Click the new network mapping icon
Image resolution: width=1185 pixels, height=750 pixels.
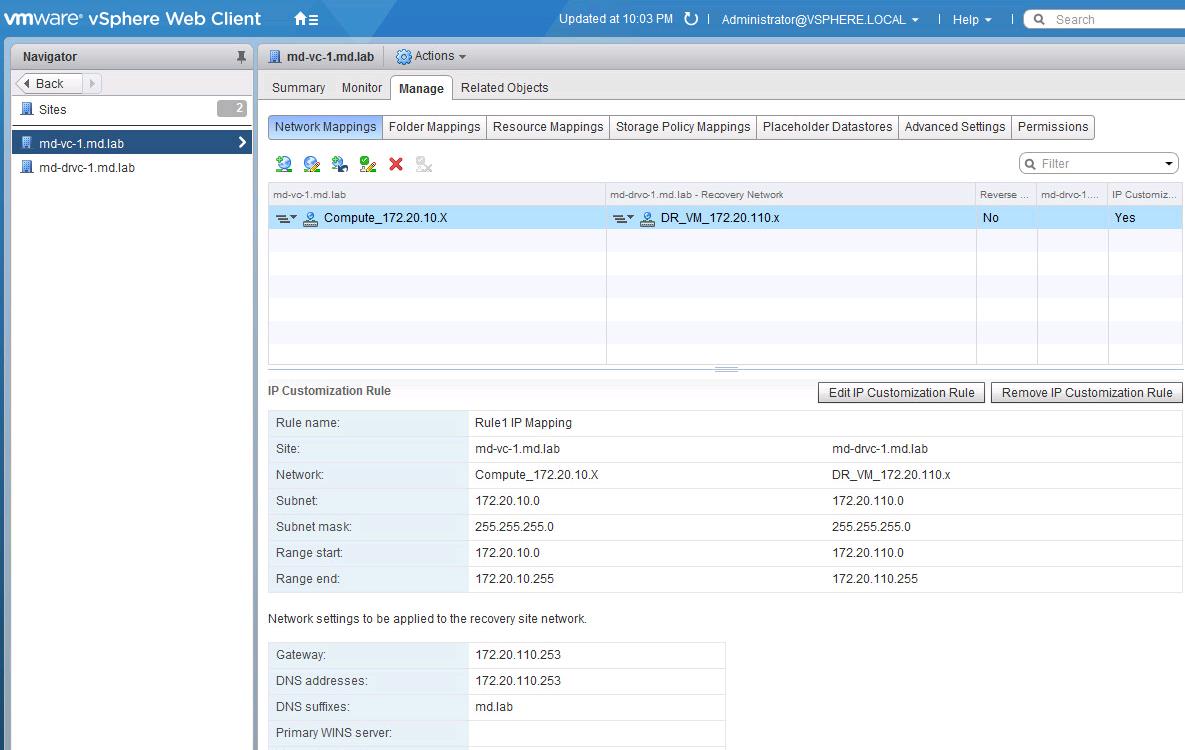[283, 164]
